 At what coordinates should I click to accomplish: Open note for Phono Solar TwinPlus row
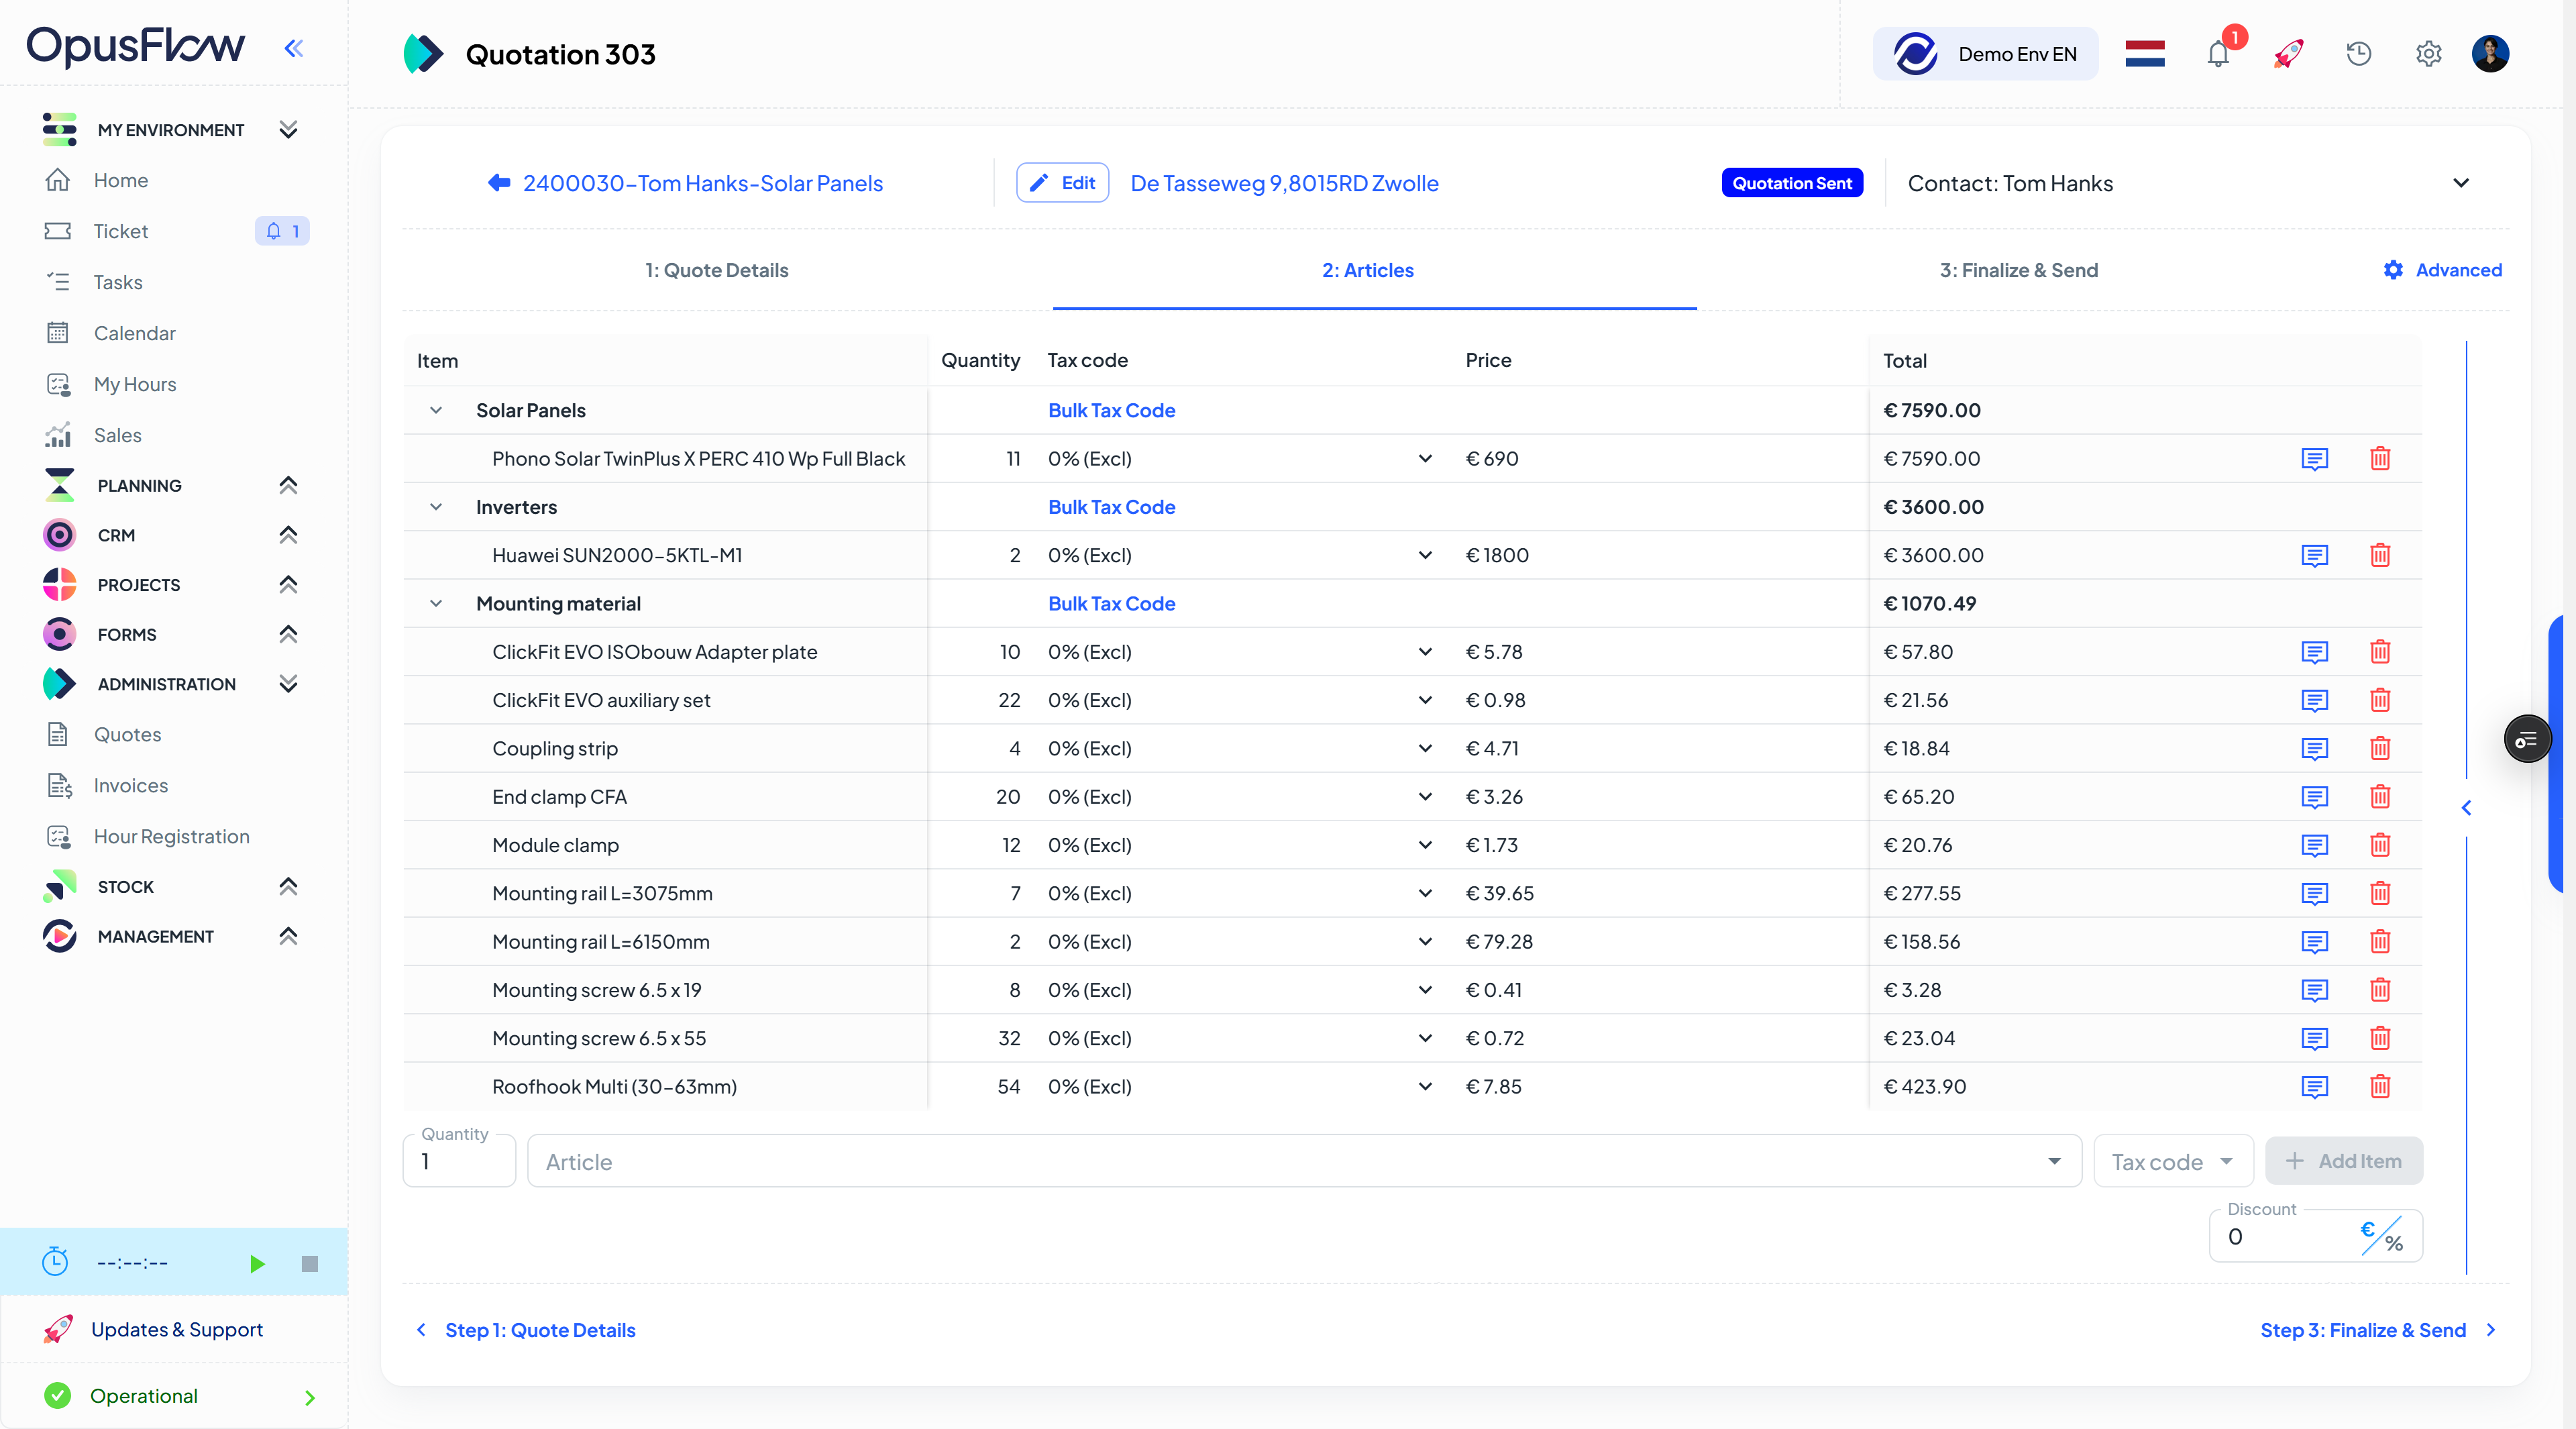[2314, 459]
